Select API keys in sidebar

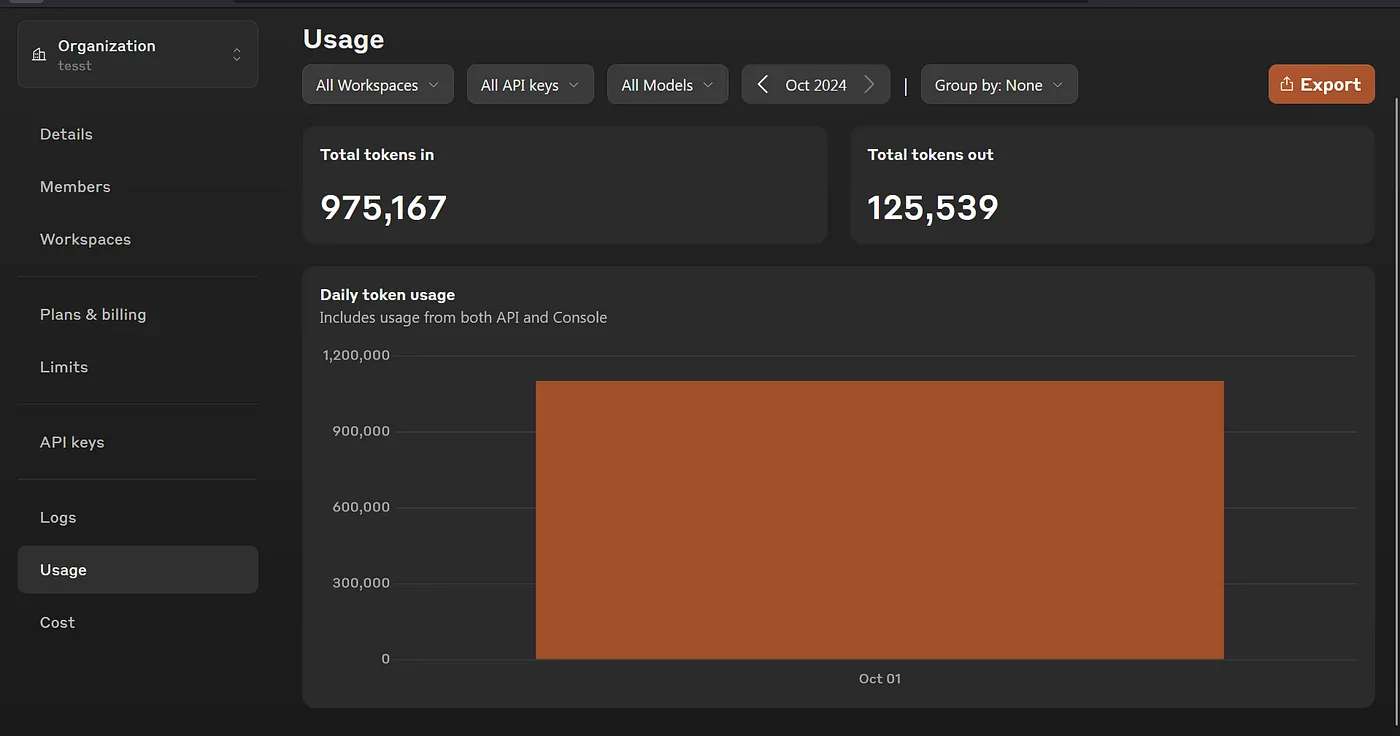point(72,442)
